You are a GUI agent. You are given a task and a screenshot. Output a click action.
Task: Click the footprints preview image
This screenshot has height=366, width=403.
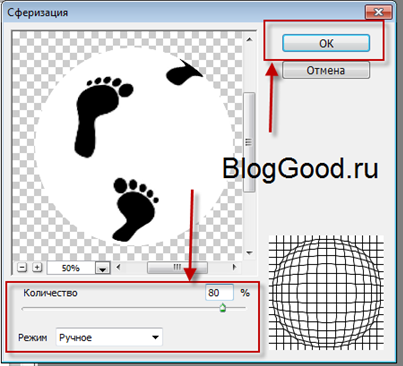127,145
